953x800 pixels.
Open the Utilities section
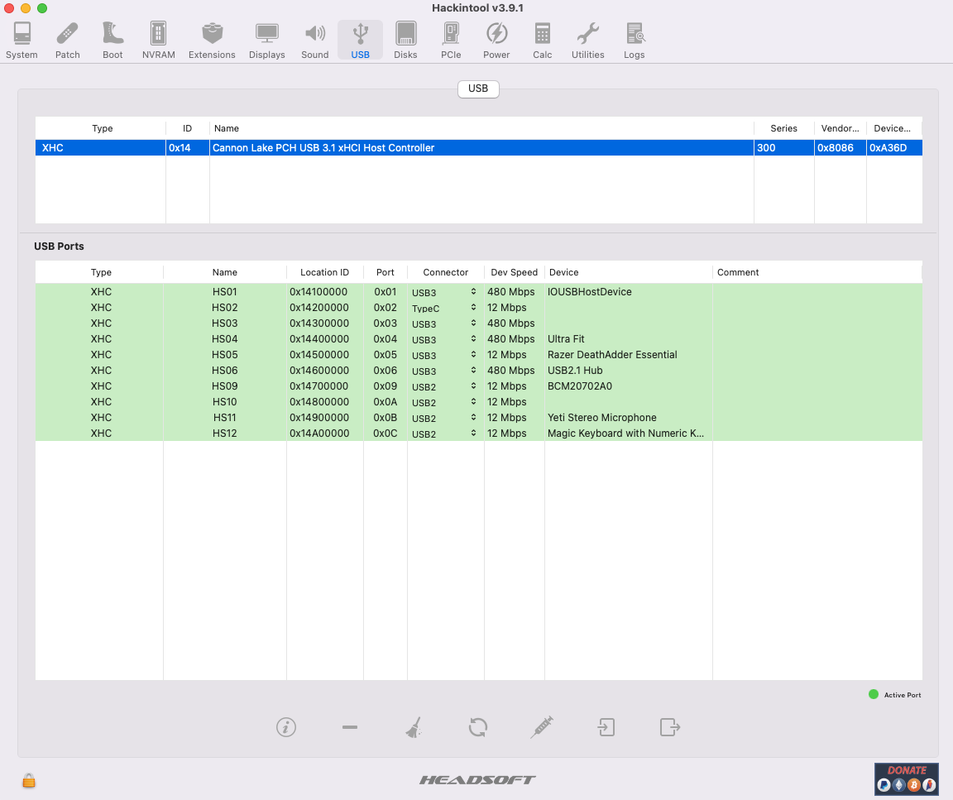tap(588, 41)
